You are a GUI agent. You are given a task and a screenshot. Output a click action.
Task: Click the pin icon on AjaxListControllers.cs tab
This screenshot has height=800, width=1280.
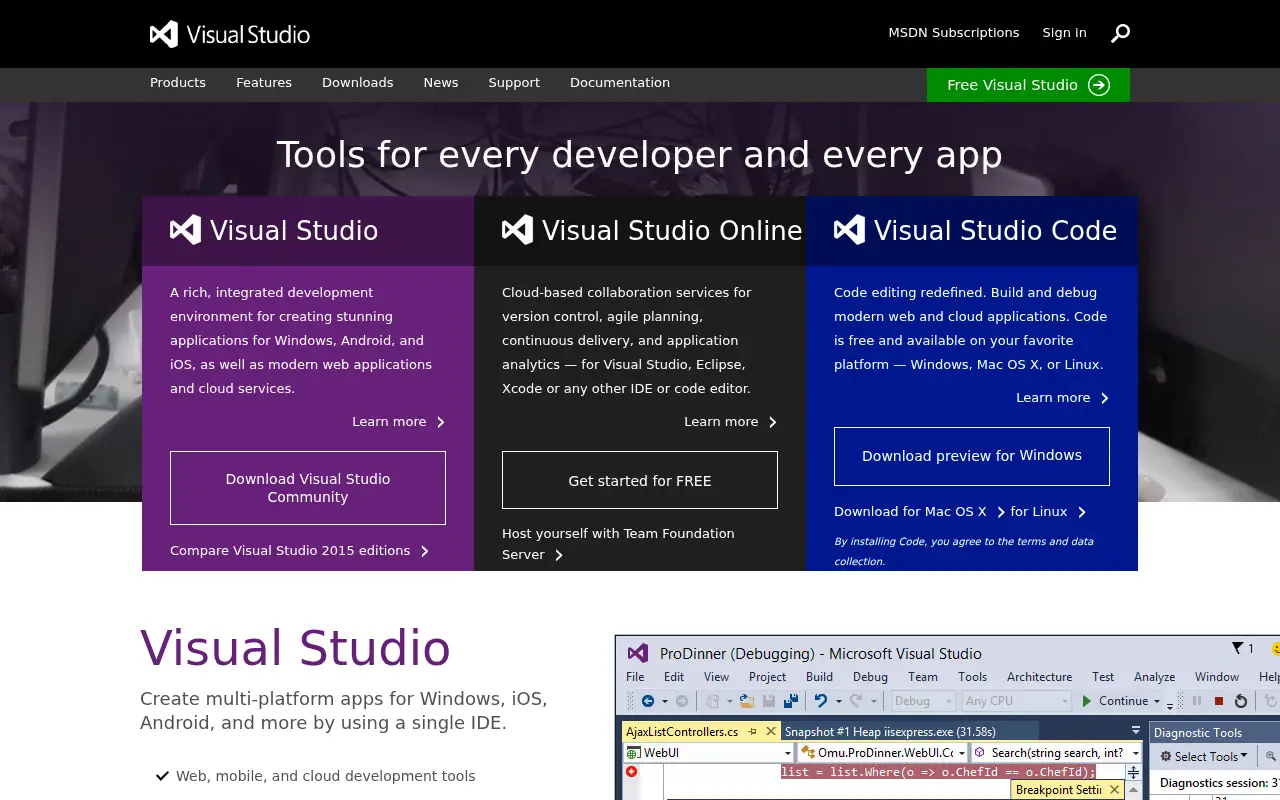pos(752,732)
